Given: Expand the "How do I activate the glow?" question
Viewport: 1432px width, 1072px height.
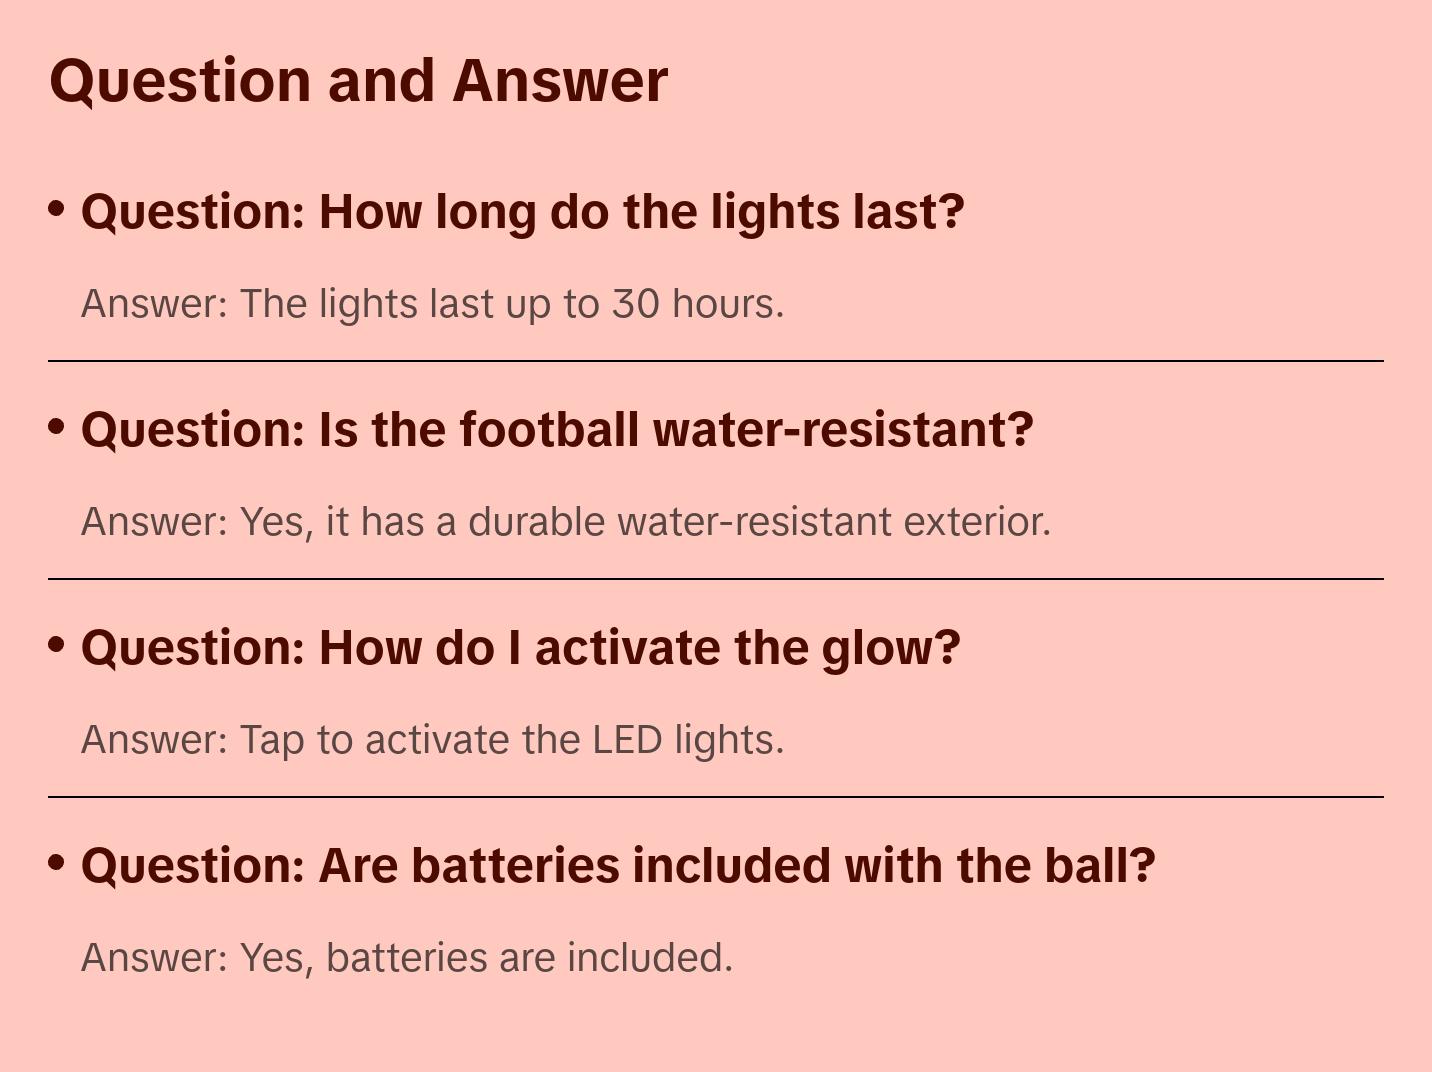Looking at the screenshot, I should point(520,648).
